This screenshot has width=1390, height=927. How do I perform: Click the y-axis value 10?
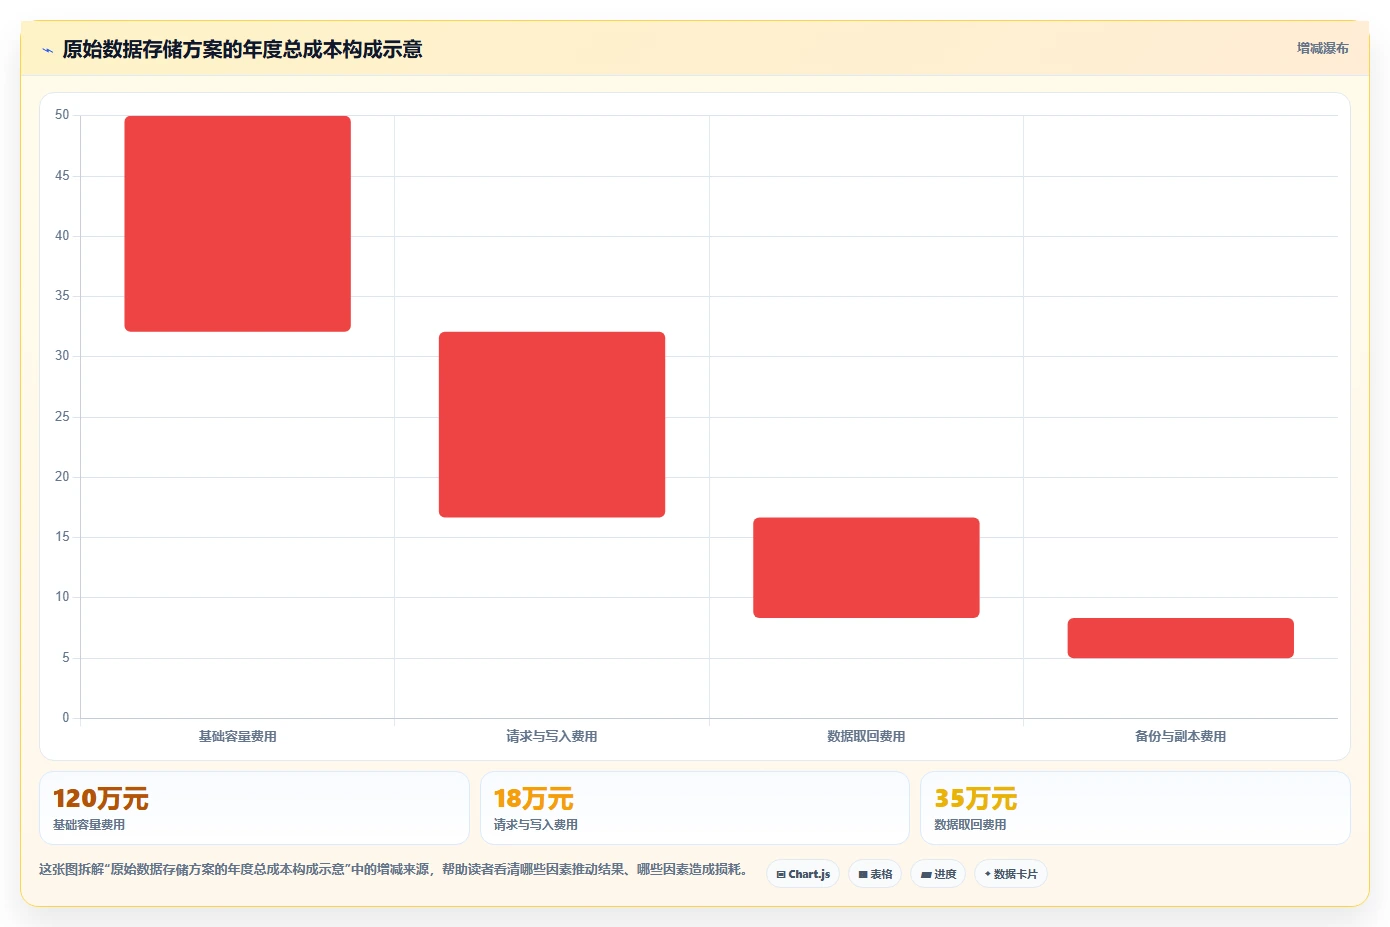(62, 597)
